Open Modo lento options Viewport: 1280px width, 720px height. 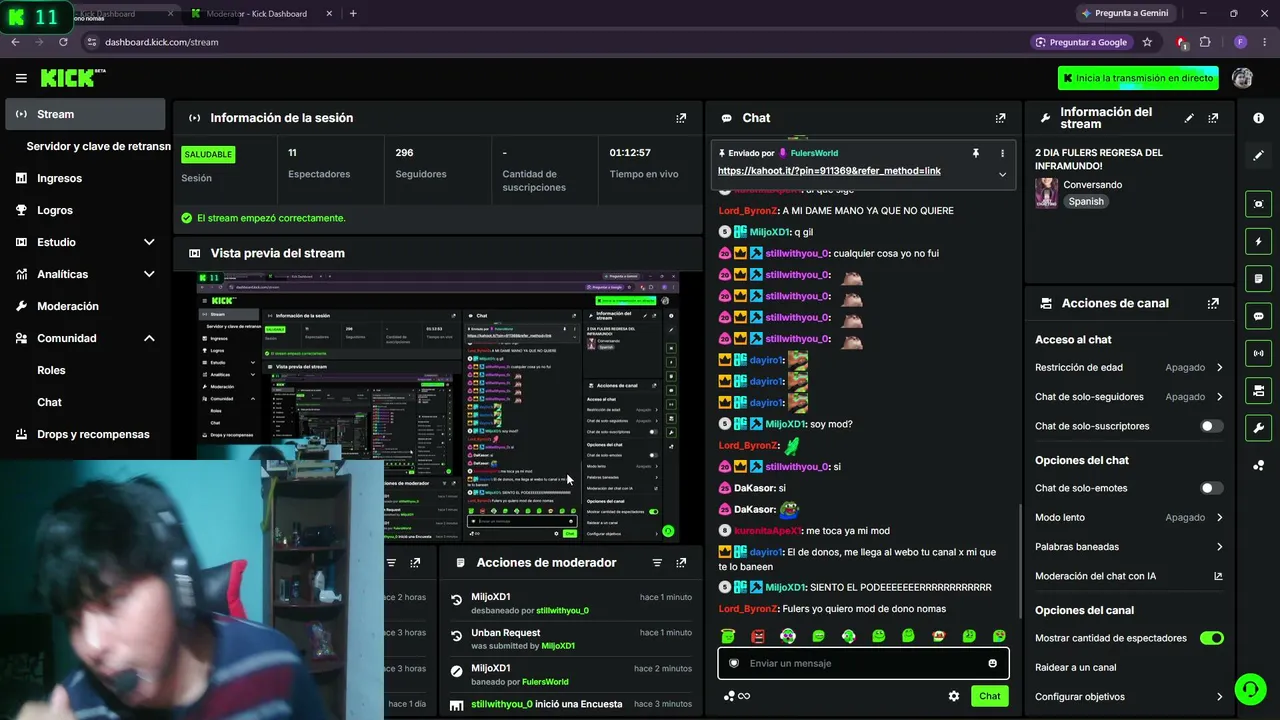[1129, 517]
